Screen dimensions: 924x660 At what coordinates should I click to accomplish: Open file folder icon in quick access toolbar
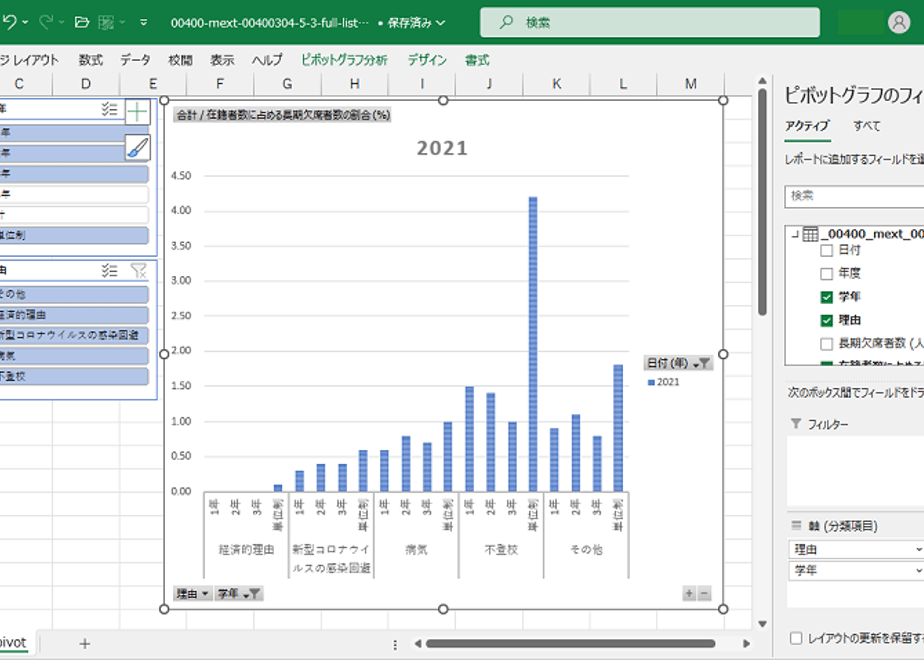click(x=82, y=22)
